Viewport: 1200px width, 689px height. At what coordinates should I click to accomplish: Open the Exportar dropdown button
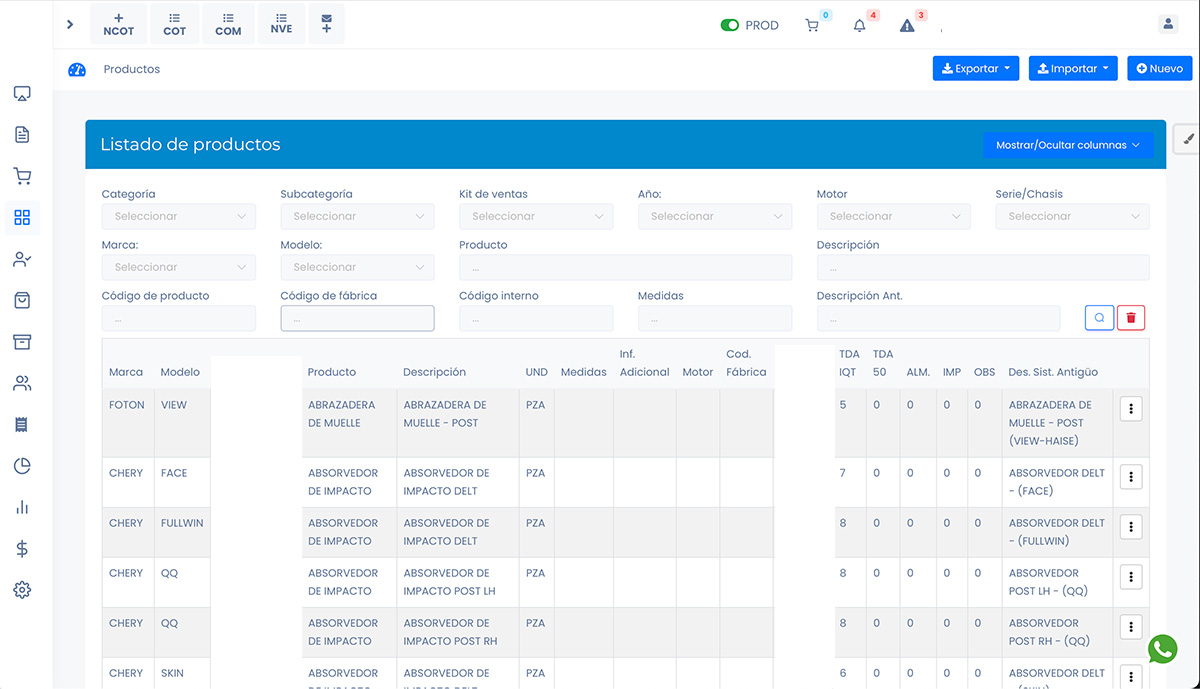(975, 69)
